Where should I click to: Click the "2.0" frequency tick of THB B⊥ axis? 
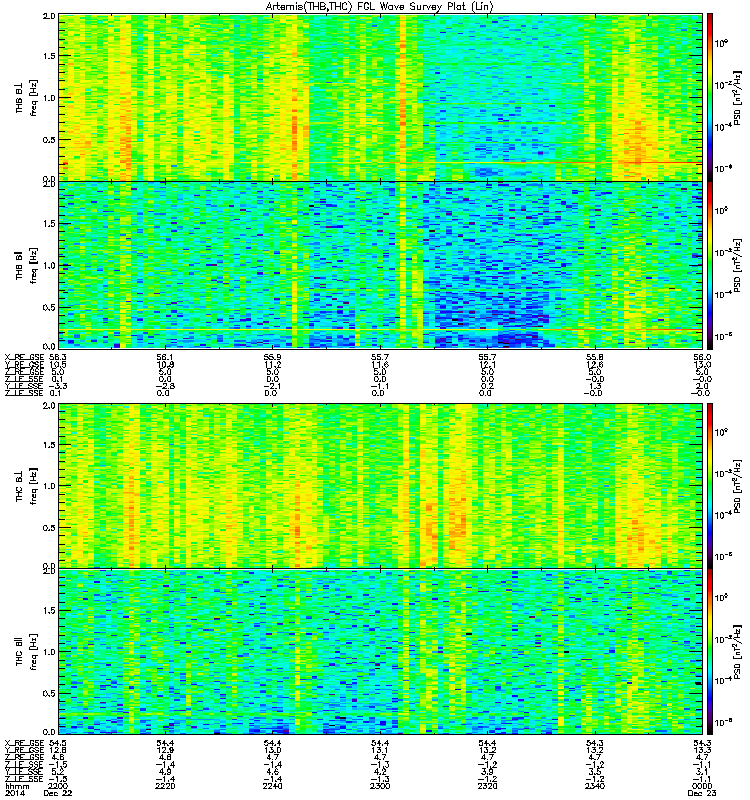click(x=49, y=16)
